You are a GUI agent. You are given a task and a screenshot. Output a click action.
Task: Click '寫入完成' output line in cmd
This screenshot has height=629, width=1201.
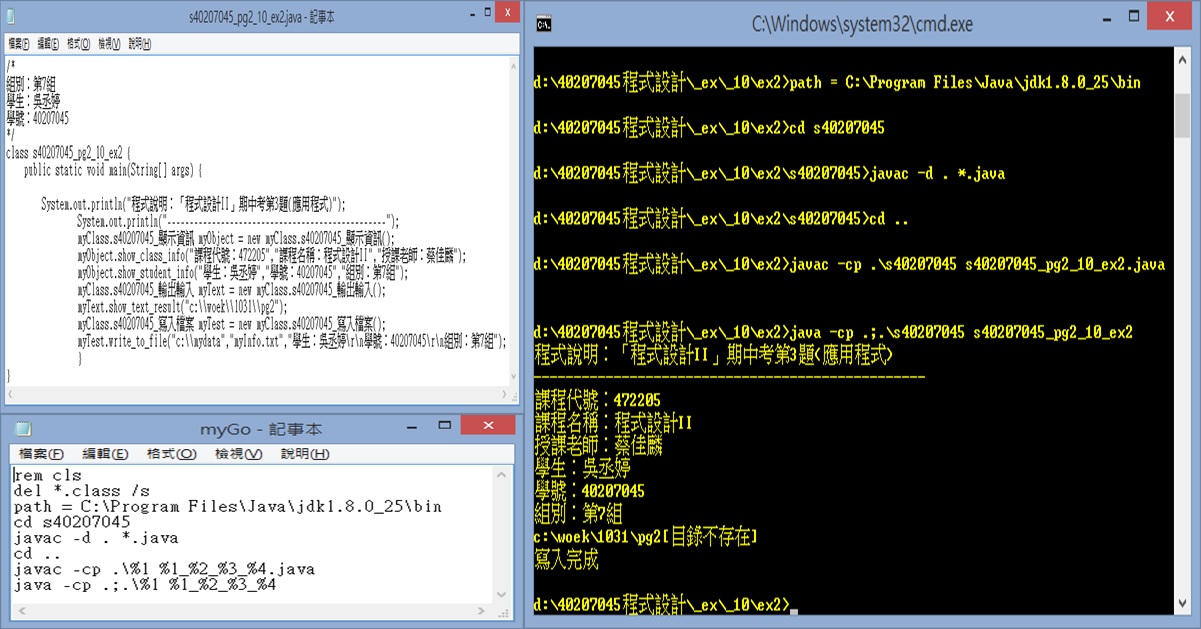pyautogui.click(x=566, y=560)
